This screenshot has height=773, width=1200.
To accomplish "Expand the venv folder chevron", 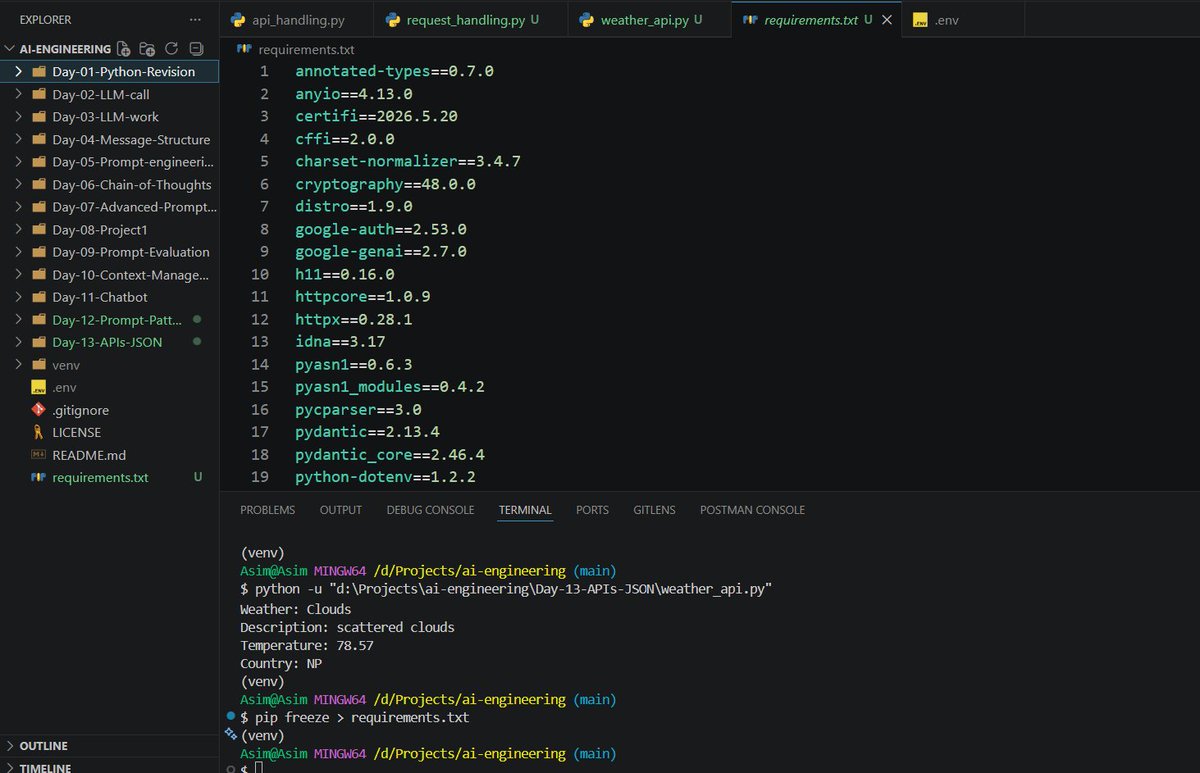I will (18, 365).
